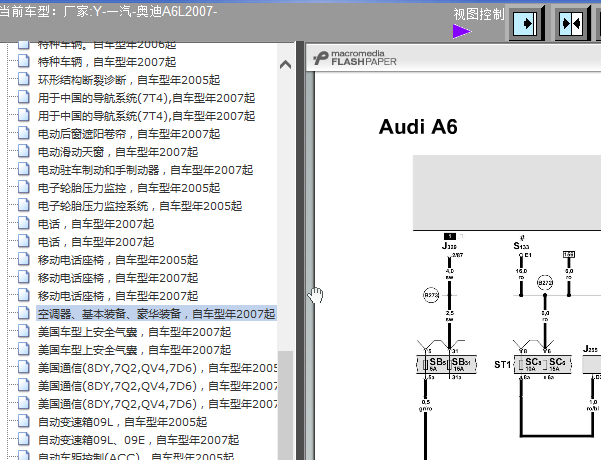Image resolution: width=601 pixels, height=460 pixels.
Task: Click the 当前车型 vehicle model header text
Action: (x=108, y=12)
